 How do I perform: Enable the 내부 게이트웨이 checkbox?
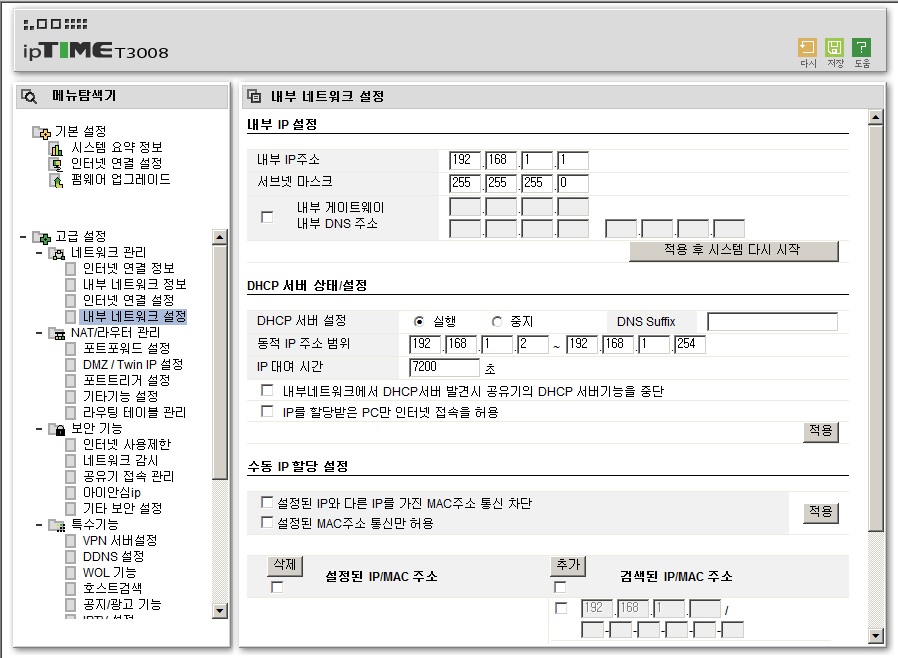[x=267, y=216]
